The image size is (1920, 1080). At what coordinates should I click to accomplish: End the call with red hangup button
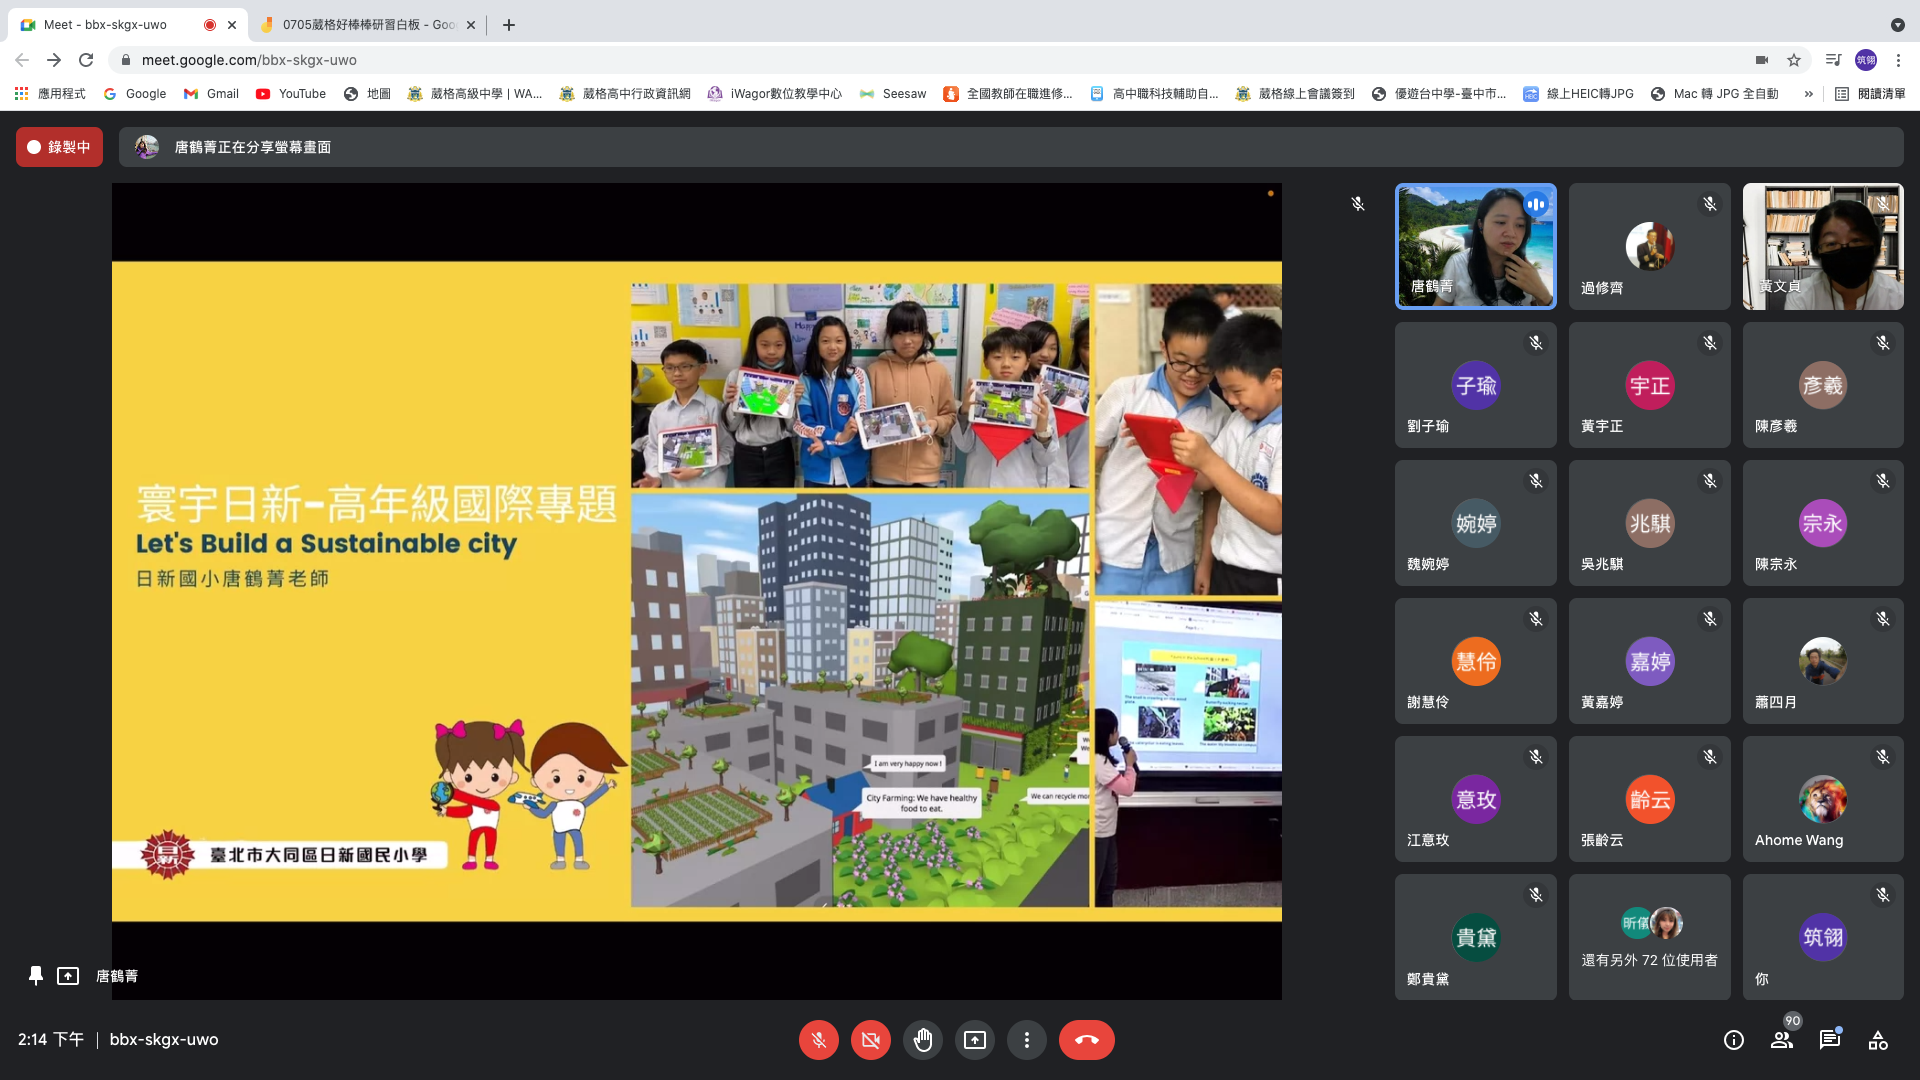[1086, 1040]
